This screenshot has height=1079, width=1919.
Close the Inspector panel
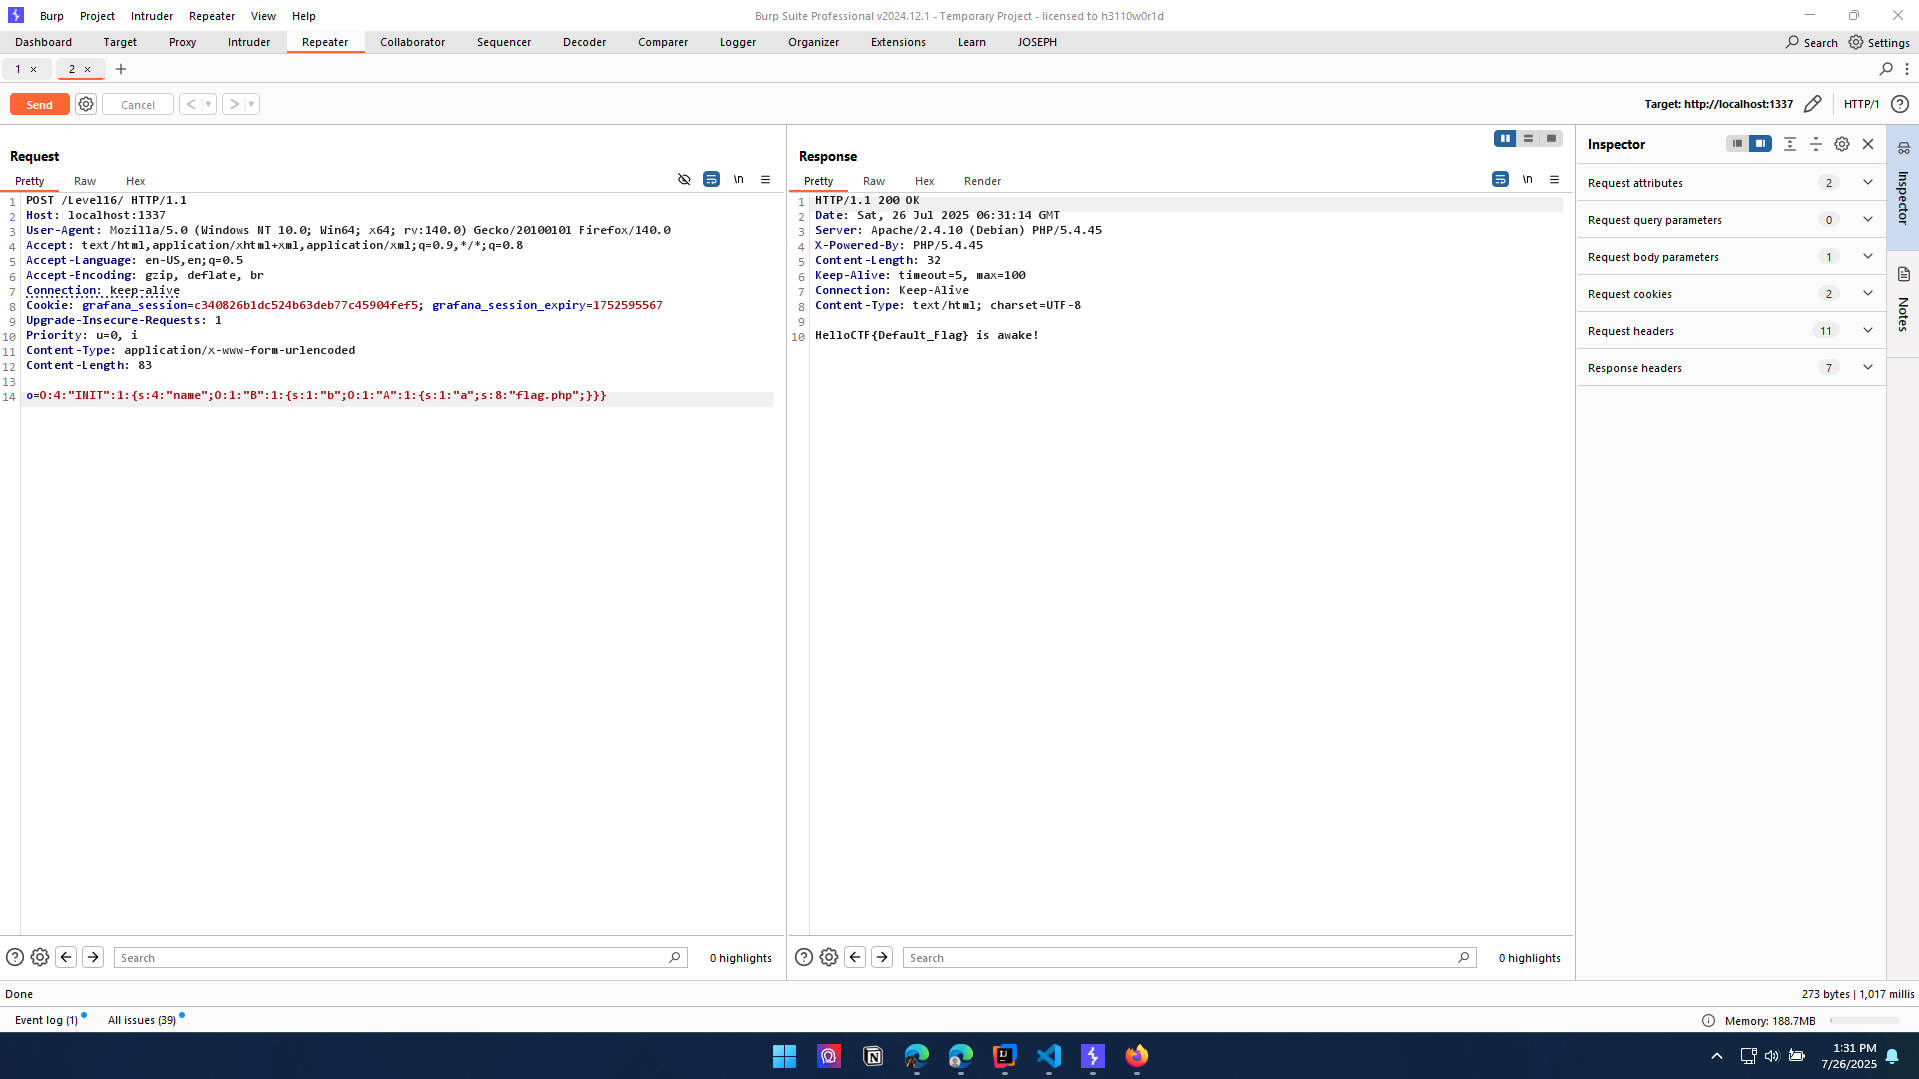(1867, 144)
